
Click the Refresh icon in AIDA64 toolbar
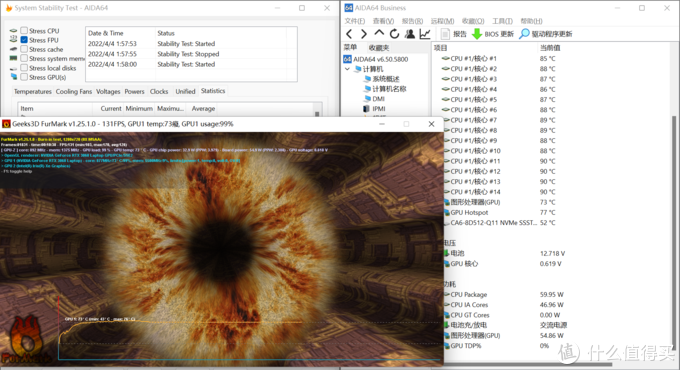(394, 34)
